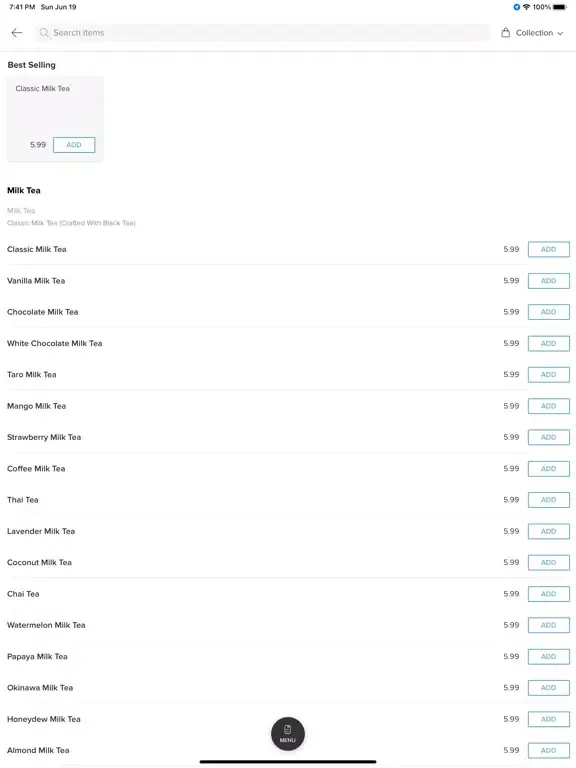Add Chocolate Milk Tea

pyautogui.click(x=549, y=312)
